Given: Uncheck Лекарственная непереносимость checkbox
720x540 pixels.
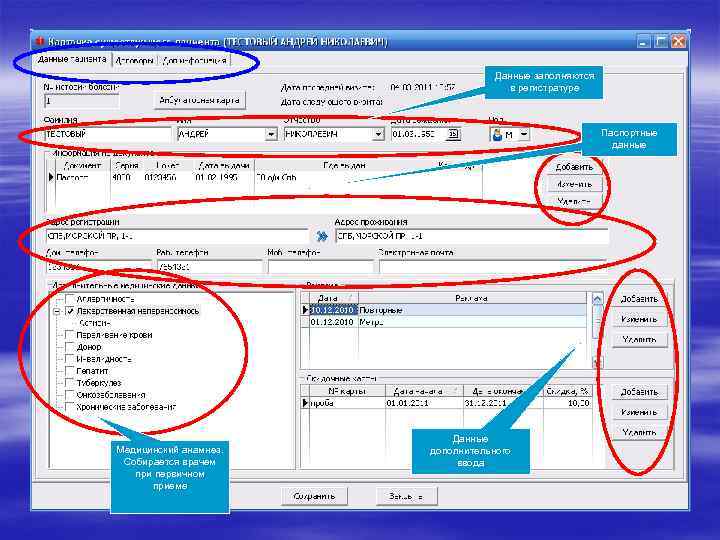Looking at the screenshot, I should click(x=70, y=311).
